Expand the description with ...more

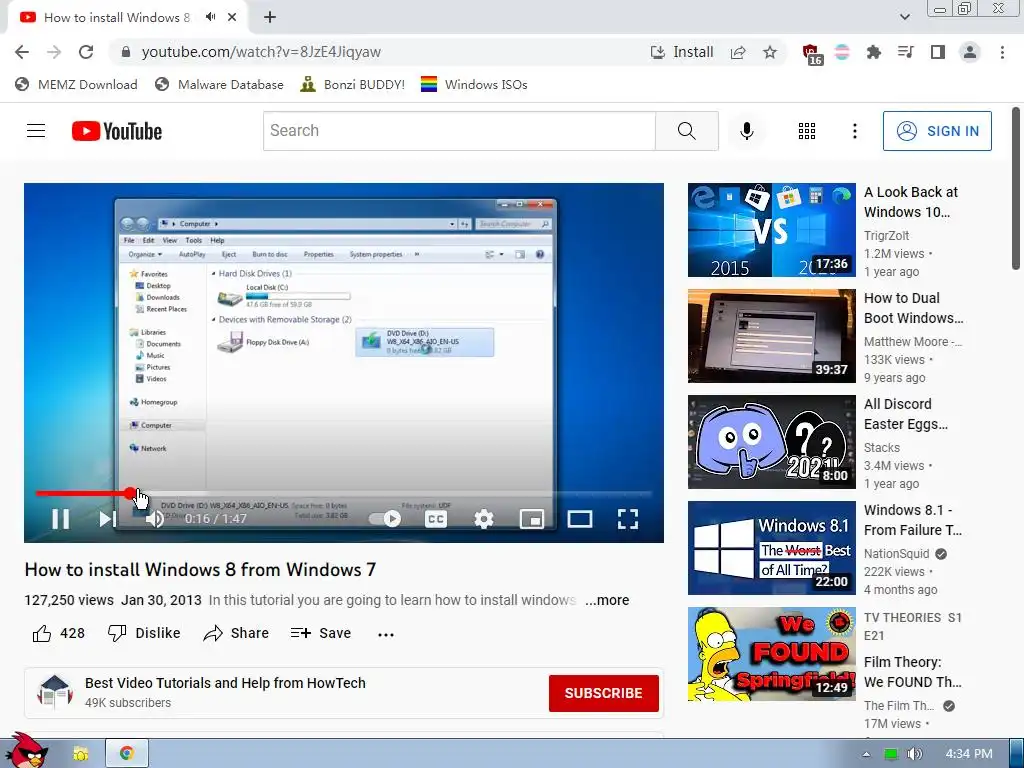pos(607,600)
